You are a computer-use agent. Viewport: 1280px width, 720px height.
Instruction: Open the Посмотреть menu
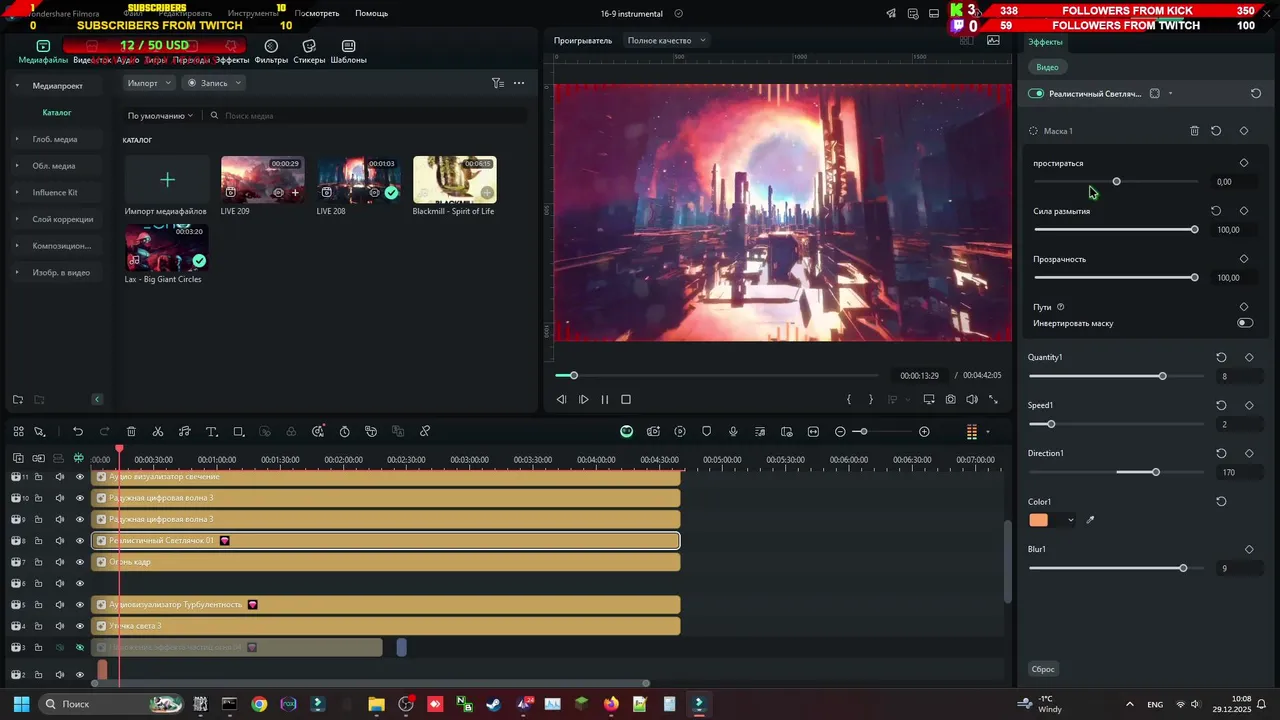click(x=317, y=14)
